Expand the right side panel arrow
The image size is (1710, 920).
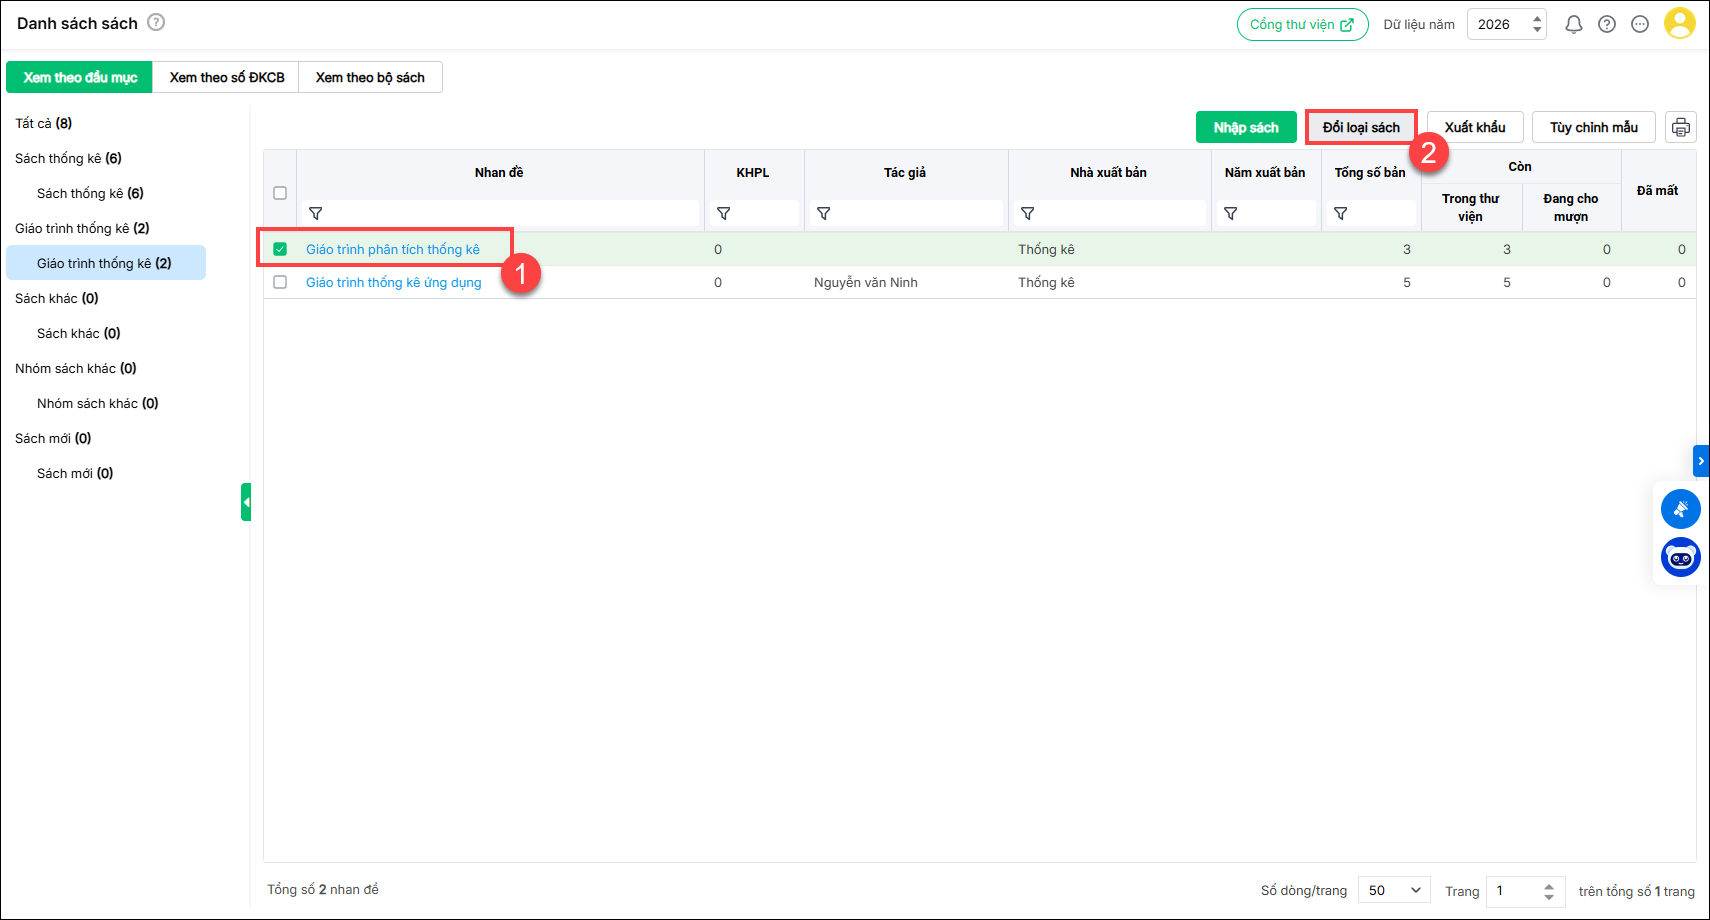click(x=1700, y=460)
